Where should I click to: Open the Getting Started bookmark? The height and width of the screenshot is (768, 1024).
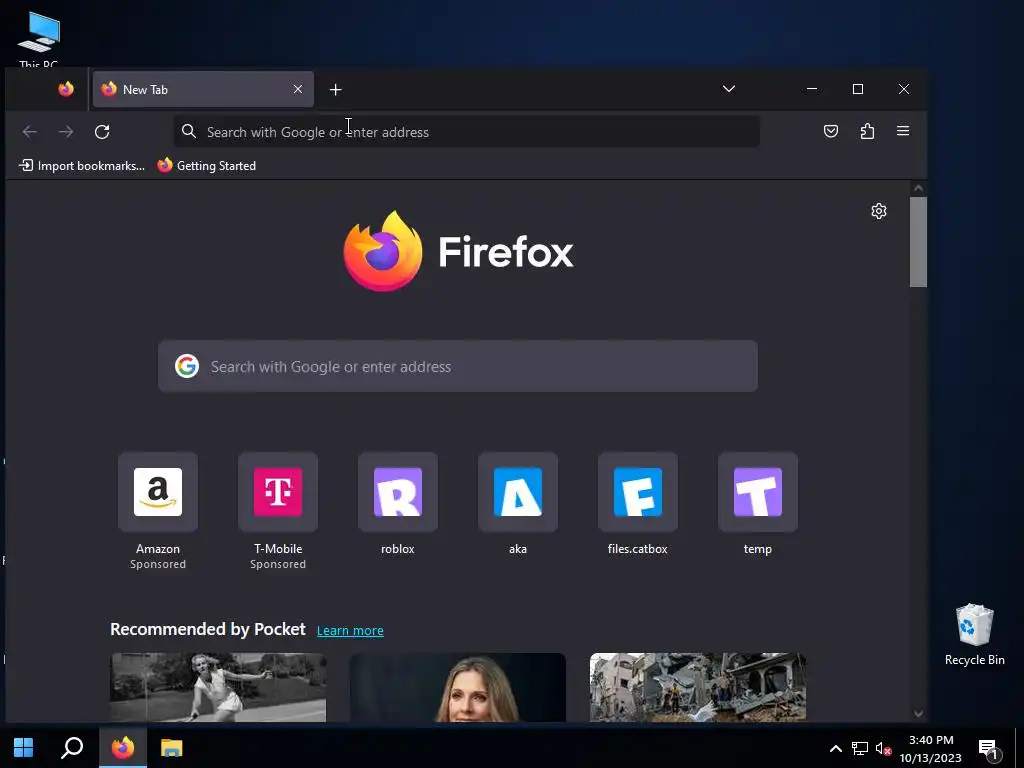point(207,165)
